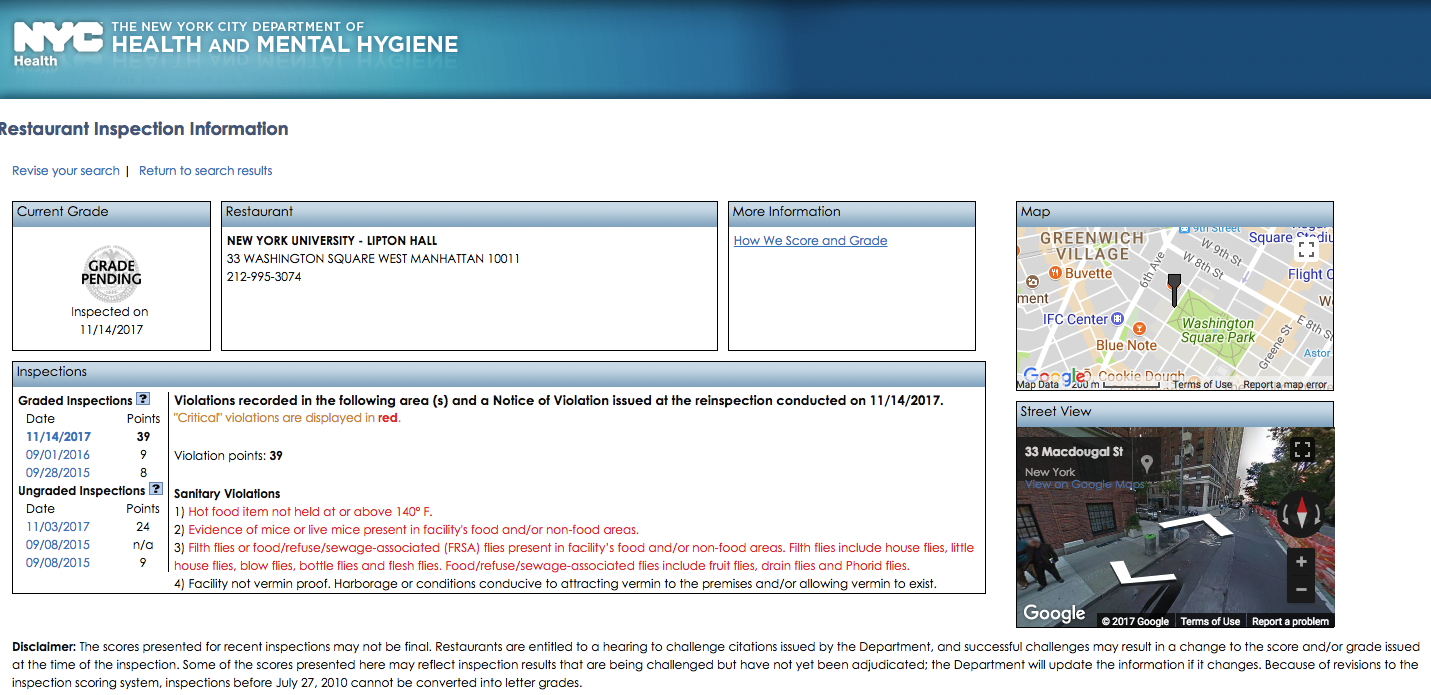Click the NYC Health logo
Screen dimensions: 1431x695
(58, 44)
